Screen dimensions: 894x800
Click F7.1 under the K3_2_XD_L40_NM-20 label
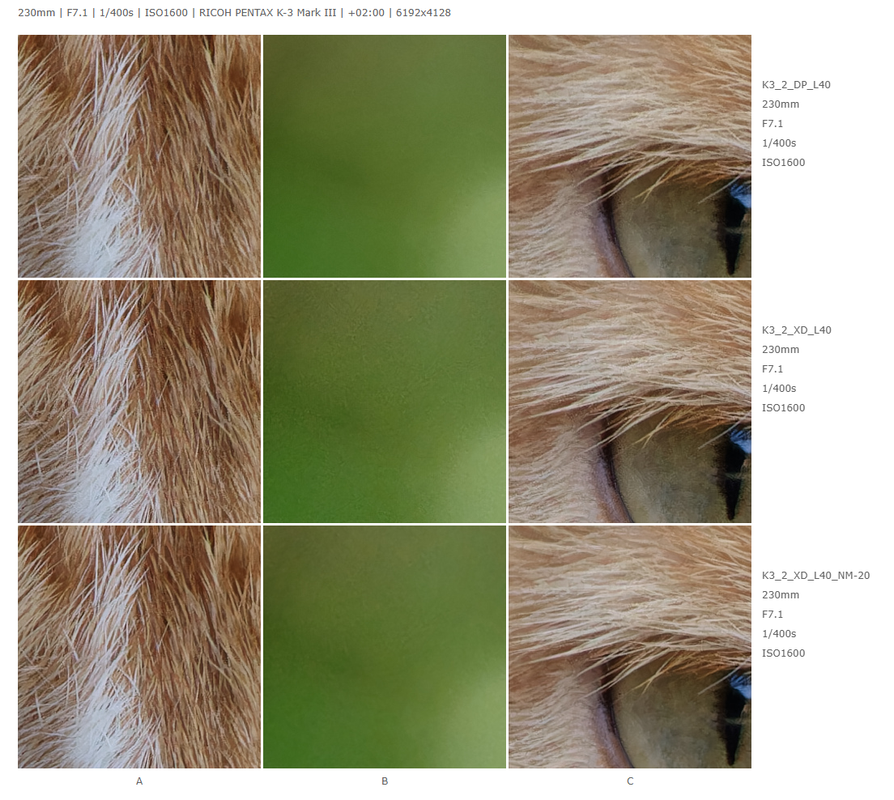(772, 614)
